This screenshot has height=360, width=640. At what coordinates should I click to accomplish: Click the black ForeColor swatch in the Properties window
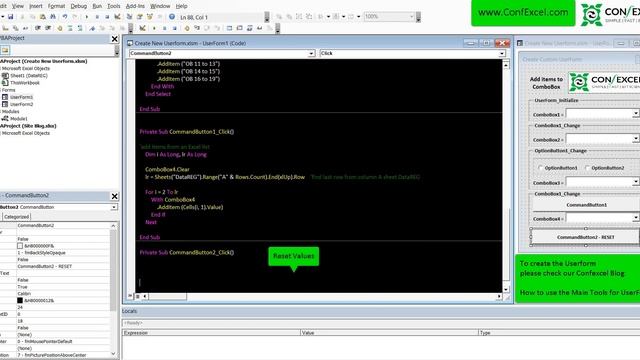pos(20,300)
